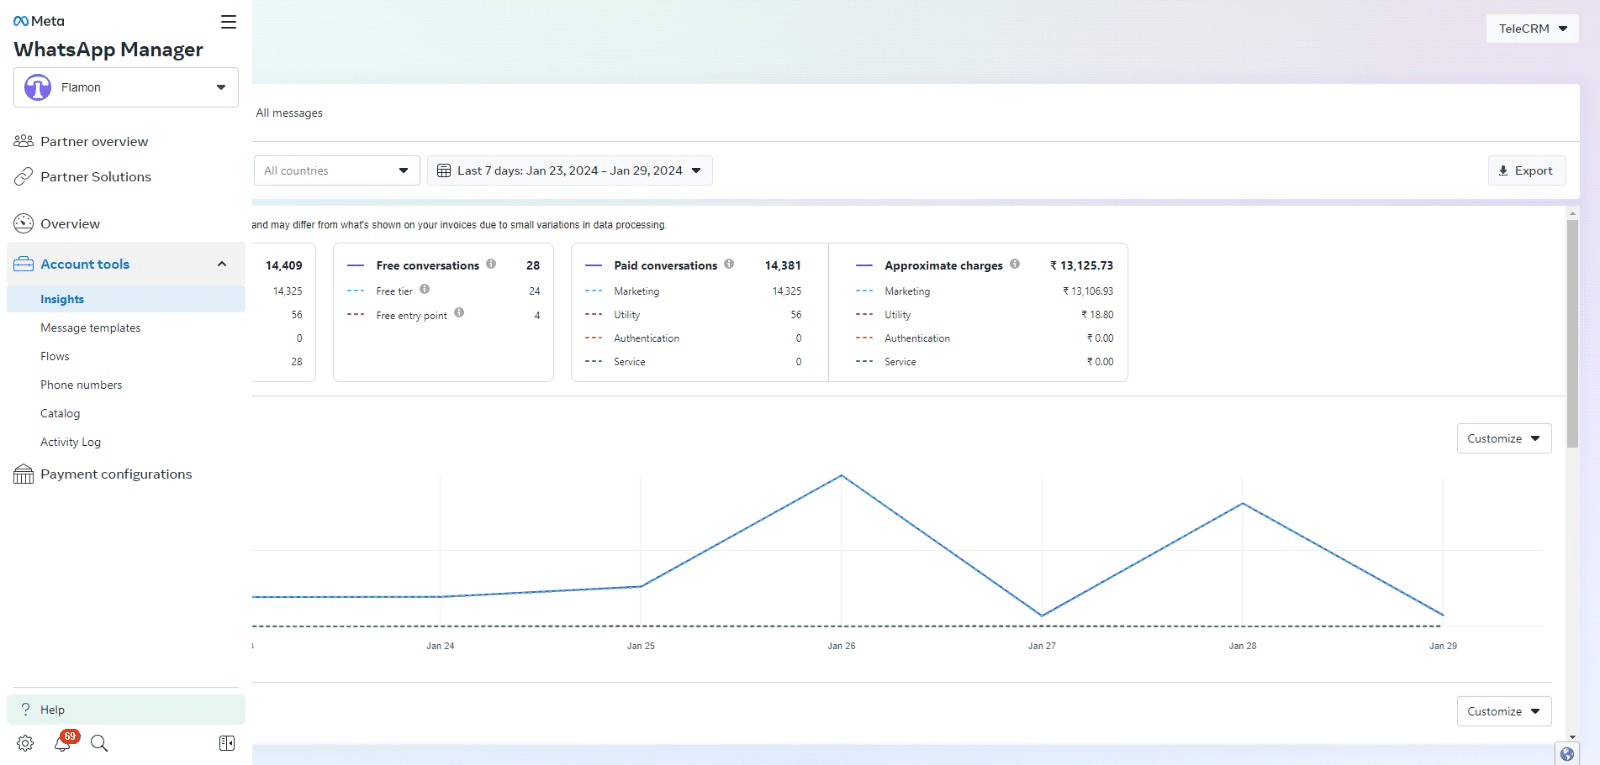The width and height of the screenshot is (1600, 765).
Task: Open Help link in sidebar
Action: 52,710
